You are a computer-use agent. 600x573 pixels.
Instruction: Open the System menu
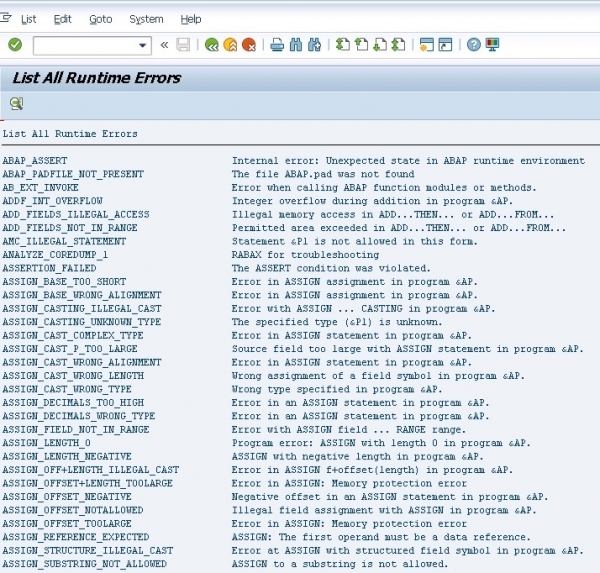click(146, 19)
